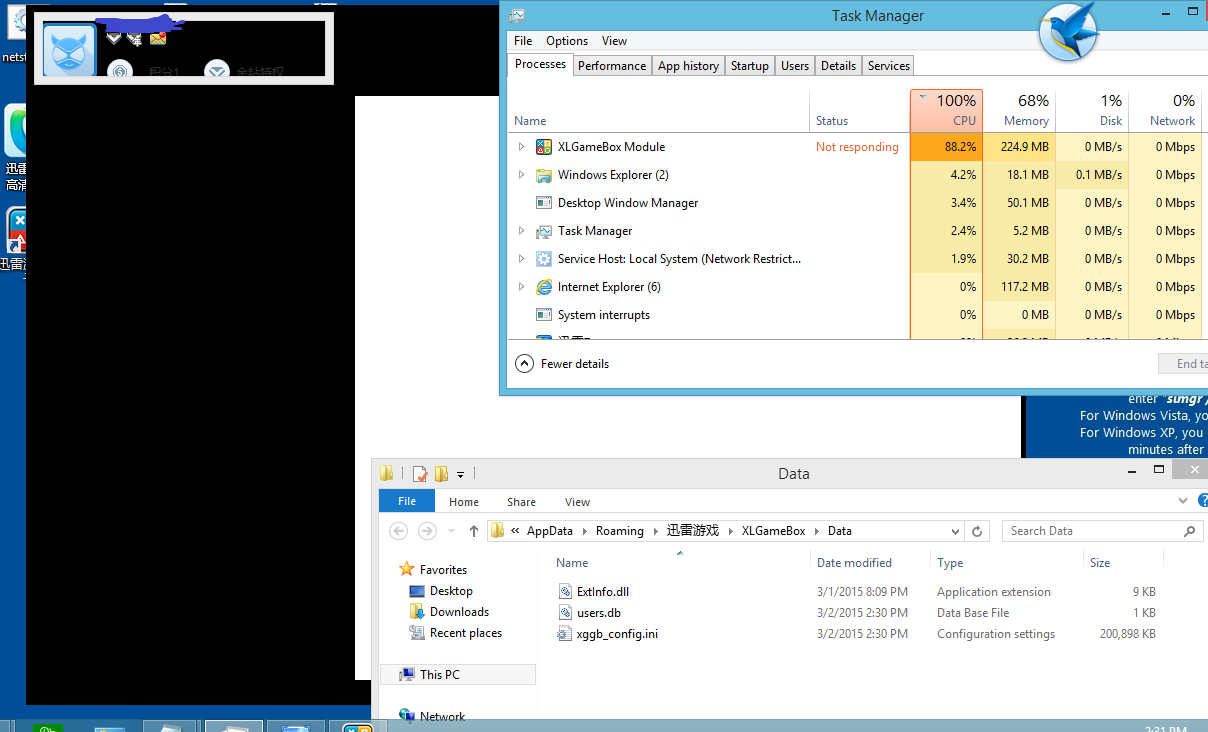Screen dimensions: 1208x732
Task: Open Customize Quick Access Toolbar dropdown
Action: (x=461, y=475)
